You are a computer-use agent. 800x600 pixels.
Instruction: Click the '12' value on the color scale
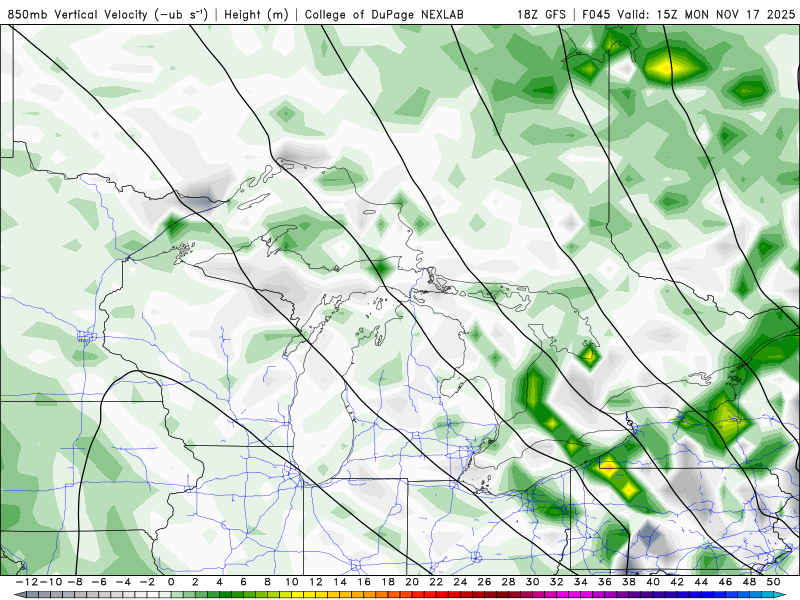click(x=316, y=582)
